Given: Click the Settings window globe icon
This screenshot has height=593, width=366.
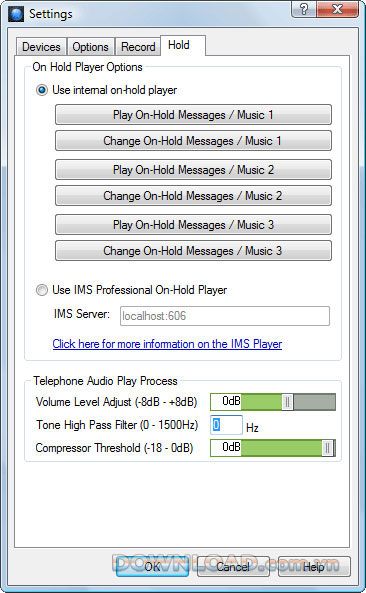Looking at the screenshot, I should (16, 14).
